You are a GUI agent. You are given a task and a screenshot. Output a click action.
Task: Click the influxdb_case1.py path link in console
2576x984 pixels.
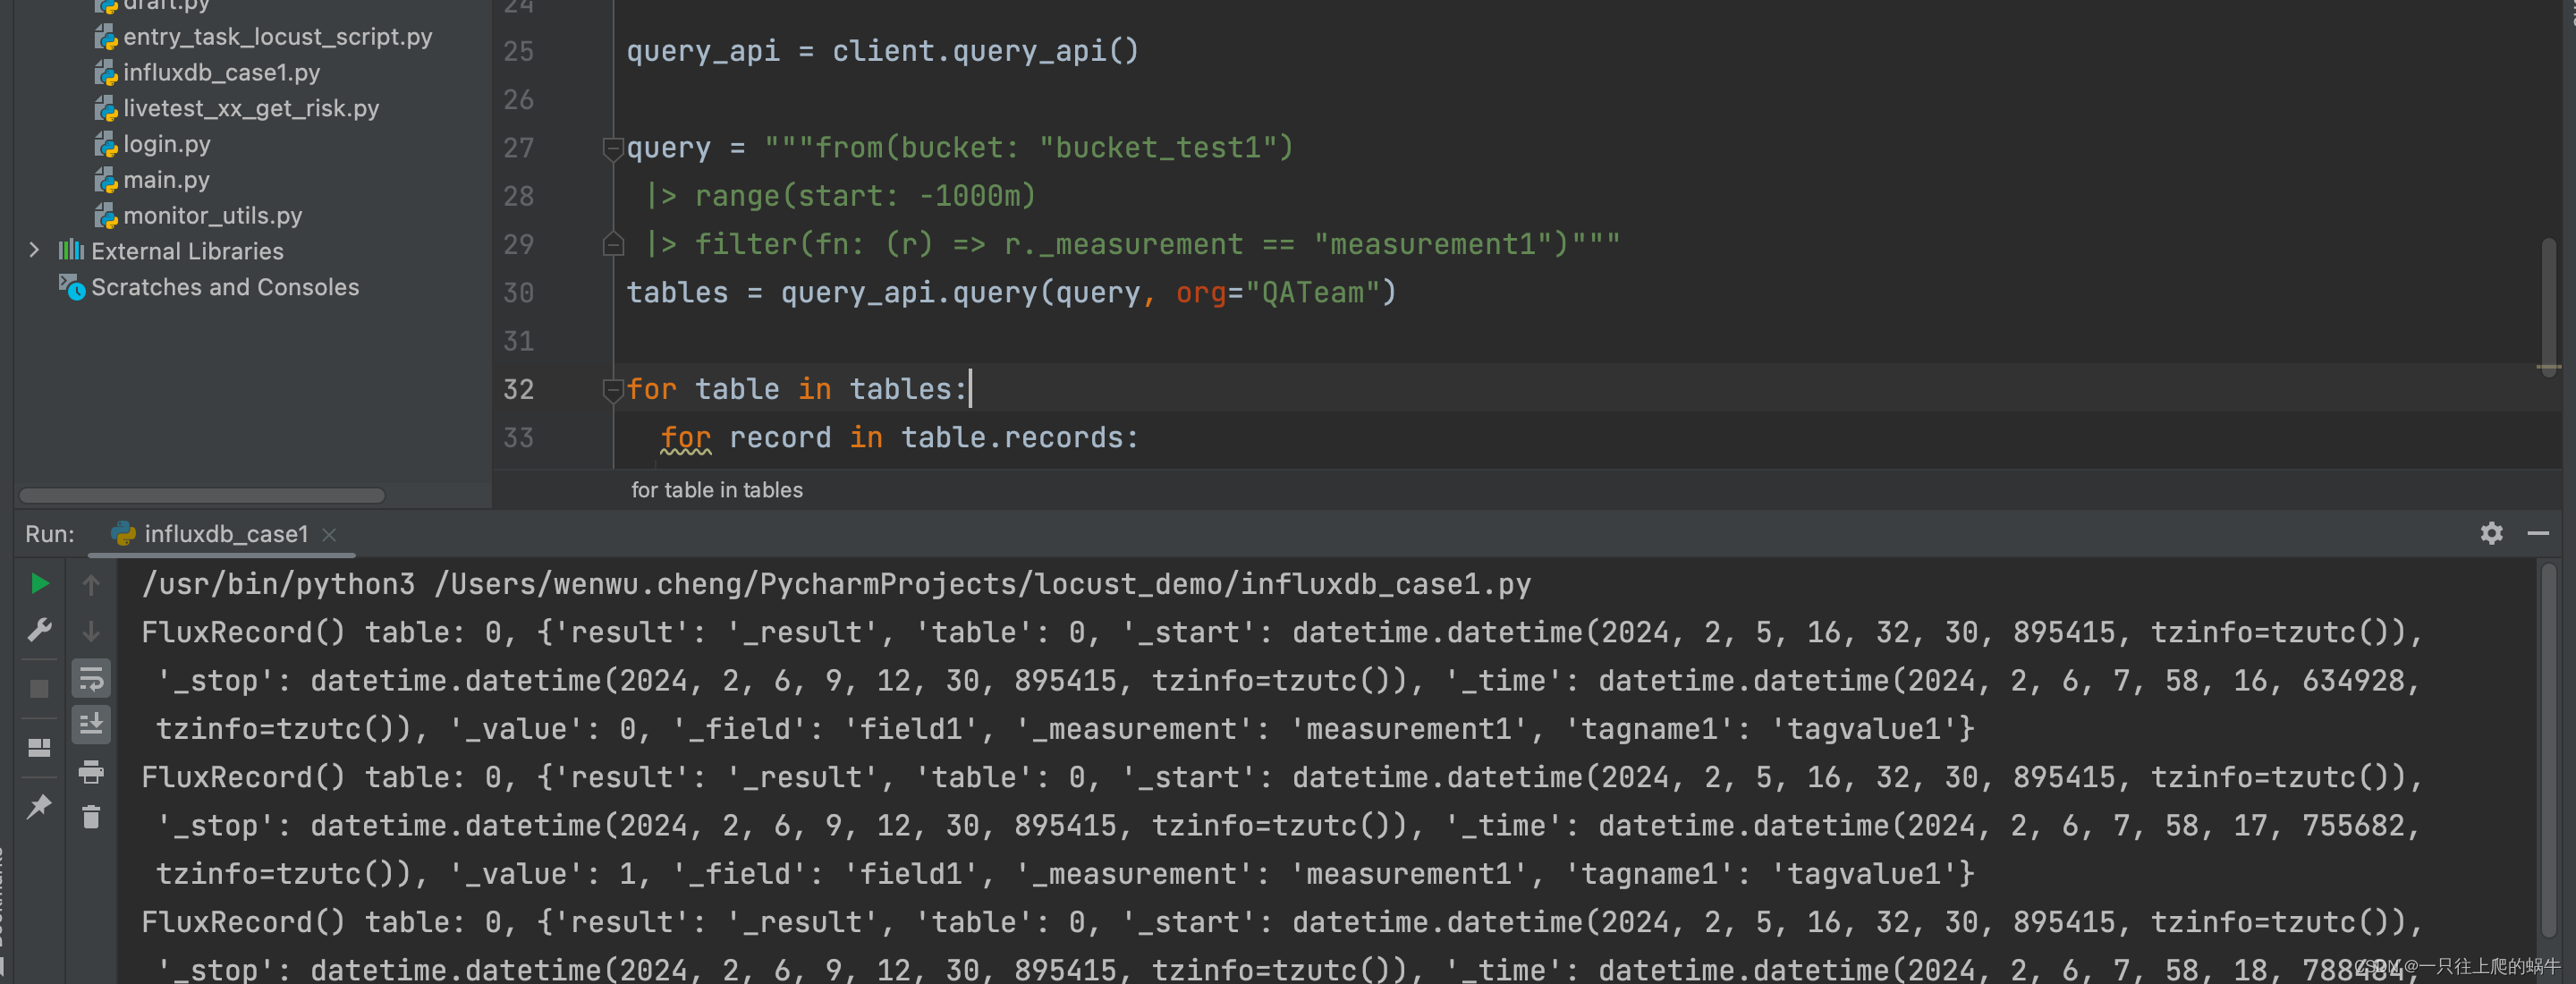click(982, 584)
